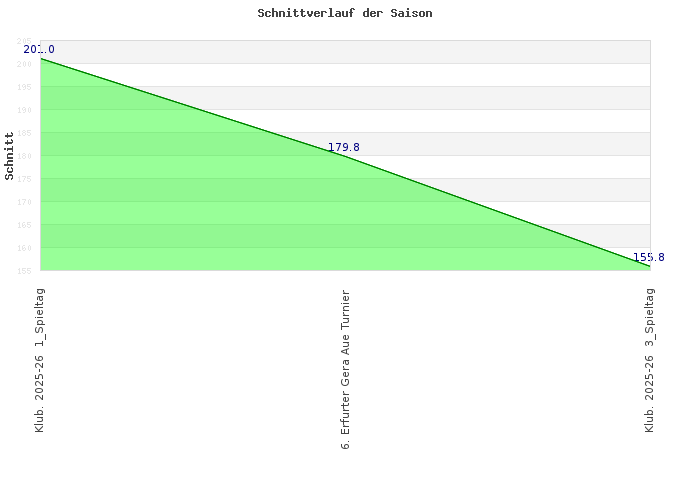Select '6. Erfurter Gera Aue Turnier' label
Image resolution: width=690 pixels, height=500 pixels.
(x=345, y=369)
